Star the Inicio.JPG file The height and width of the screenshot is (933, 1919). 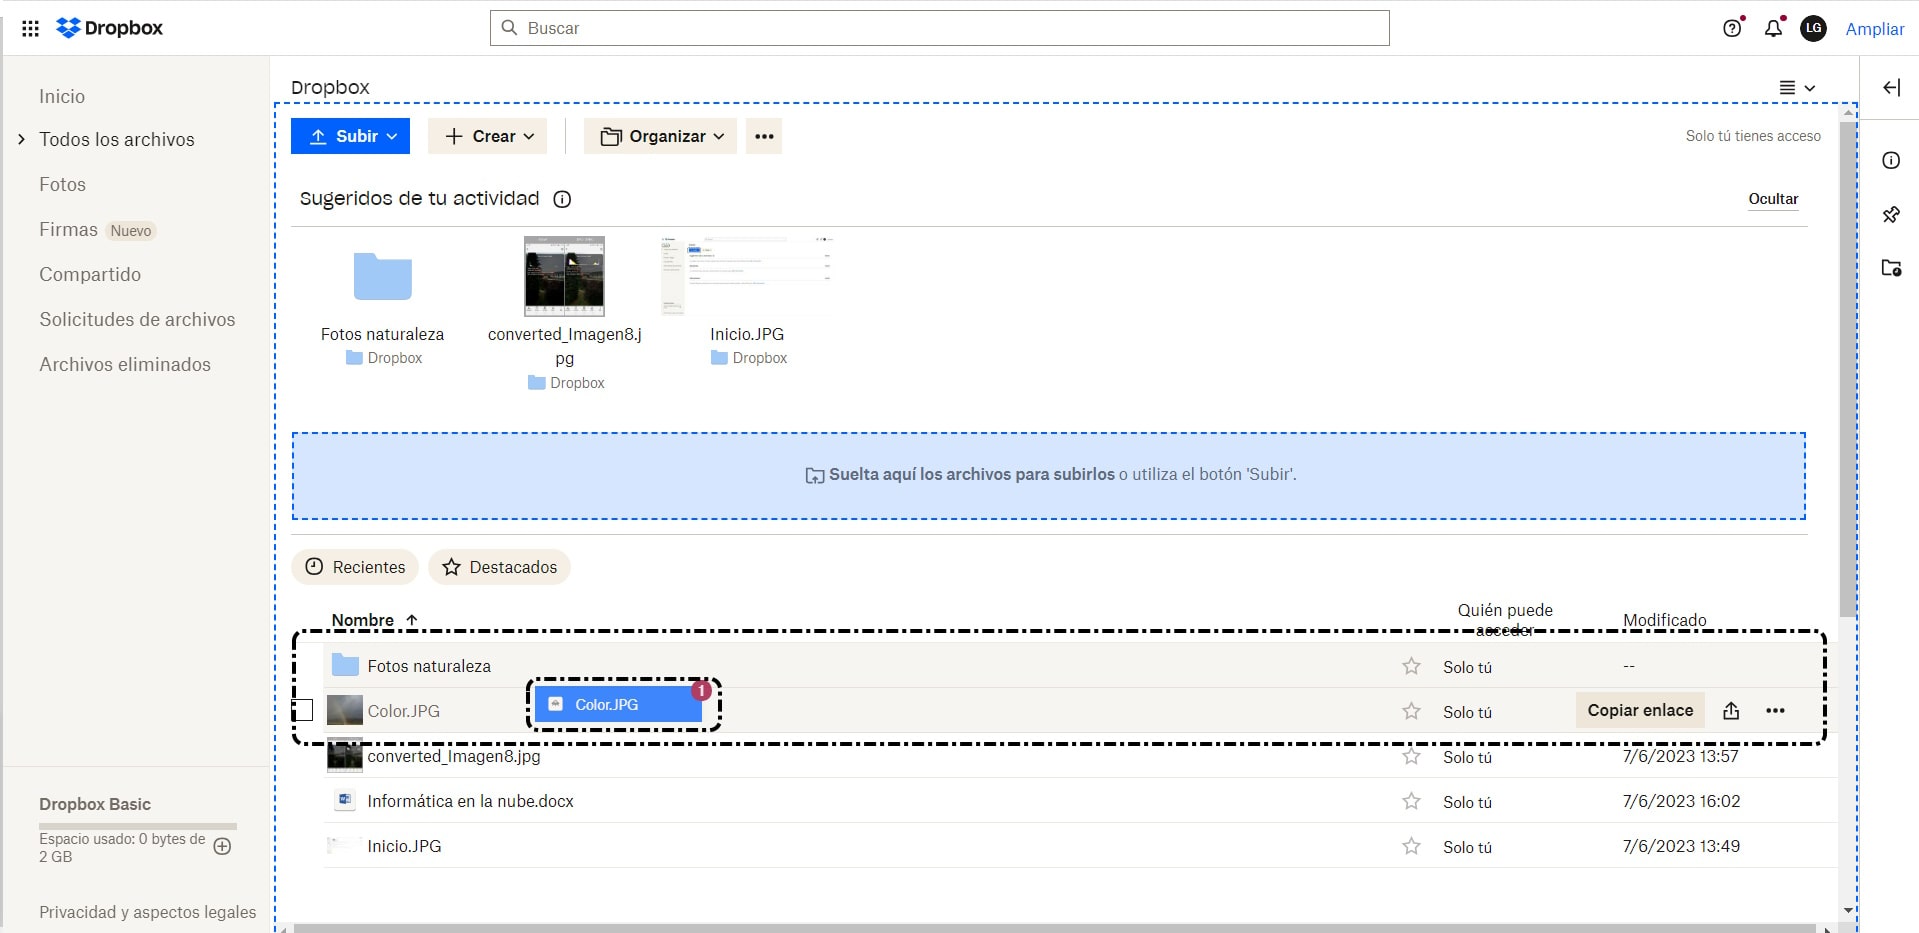(x=1411, y=846)
